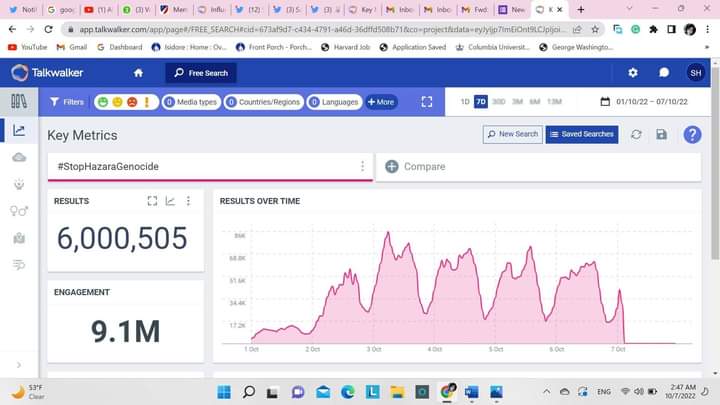This screenshot has width=720, height=405.
Task: Open Saved Searches list
Action: pos(582,134)
